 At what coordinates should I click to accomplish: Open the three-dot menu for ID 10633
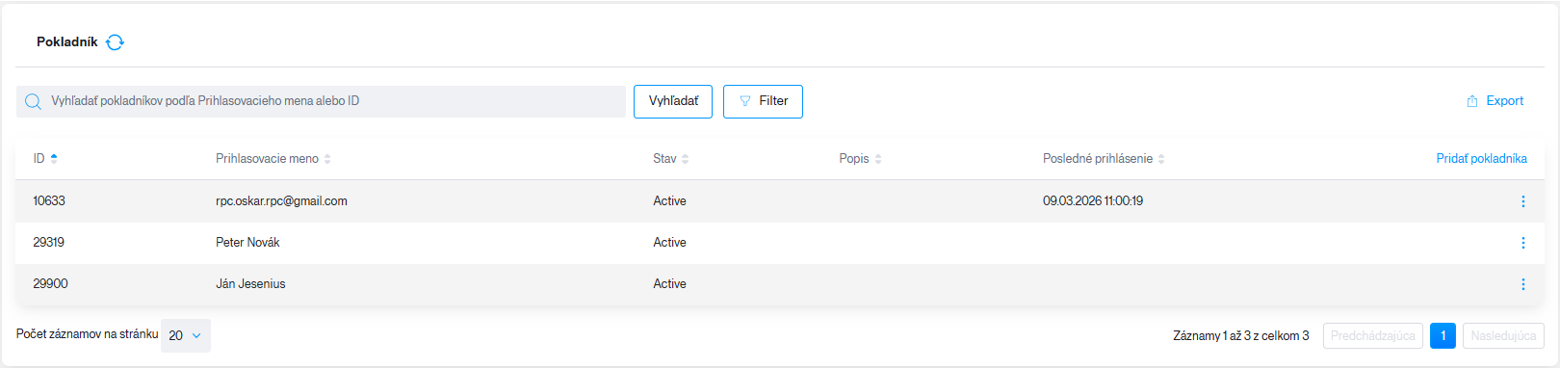pyautogui.click(x=1523, y=201)
